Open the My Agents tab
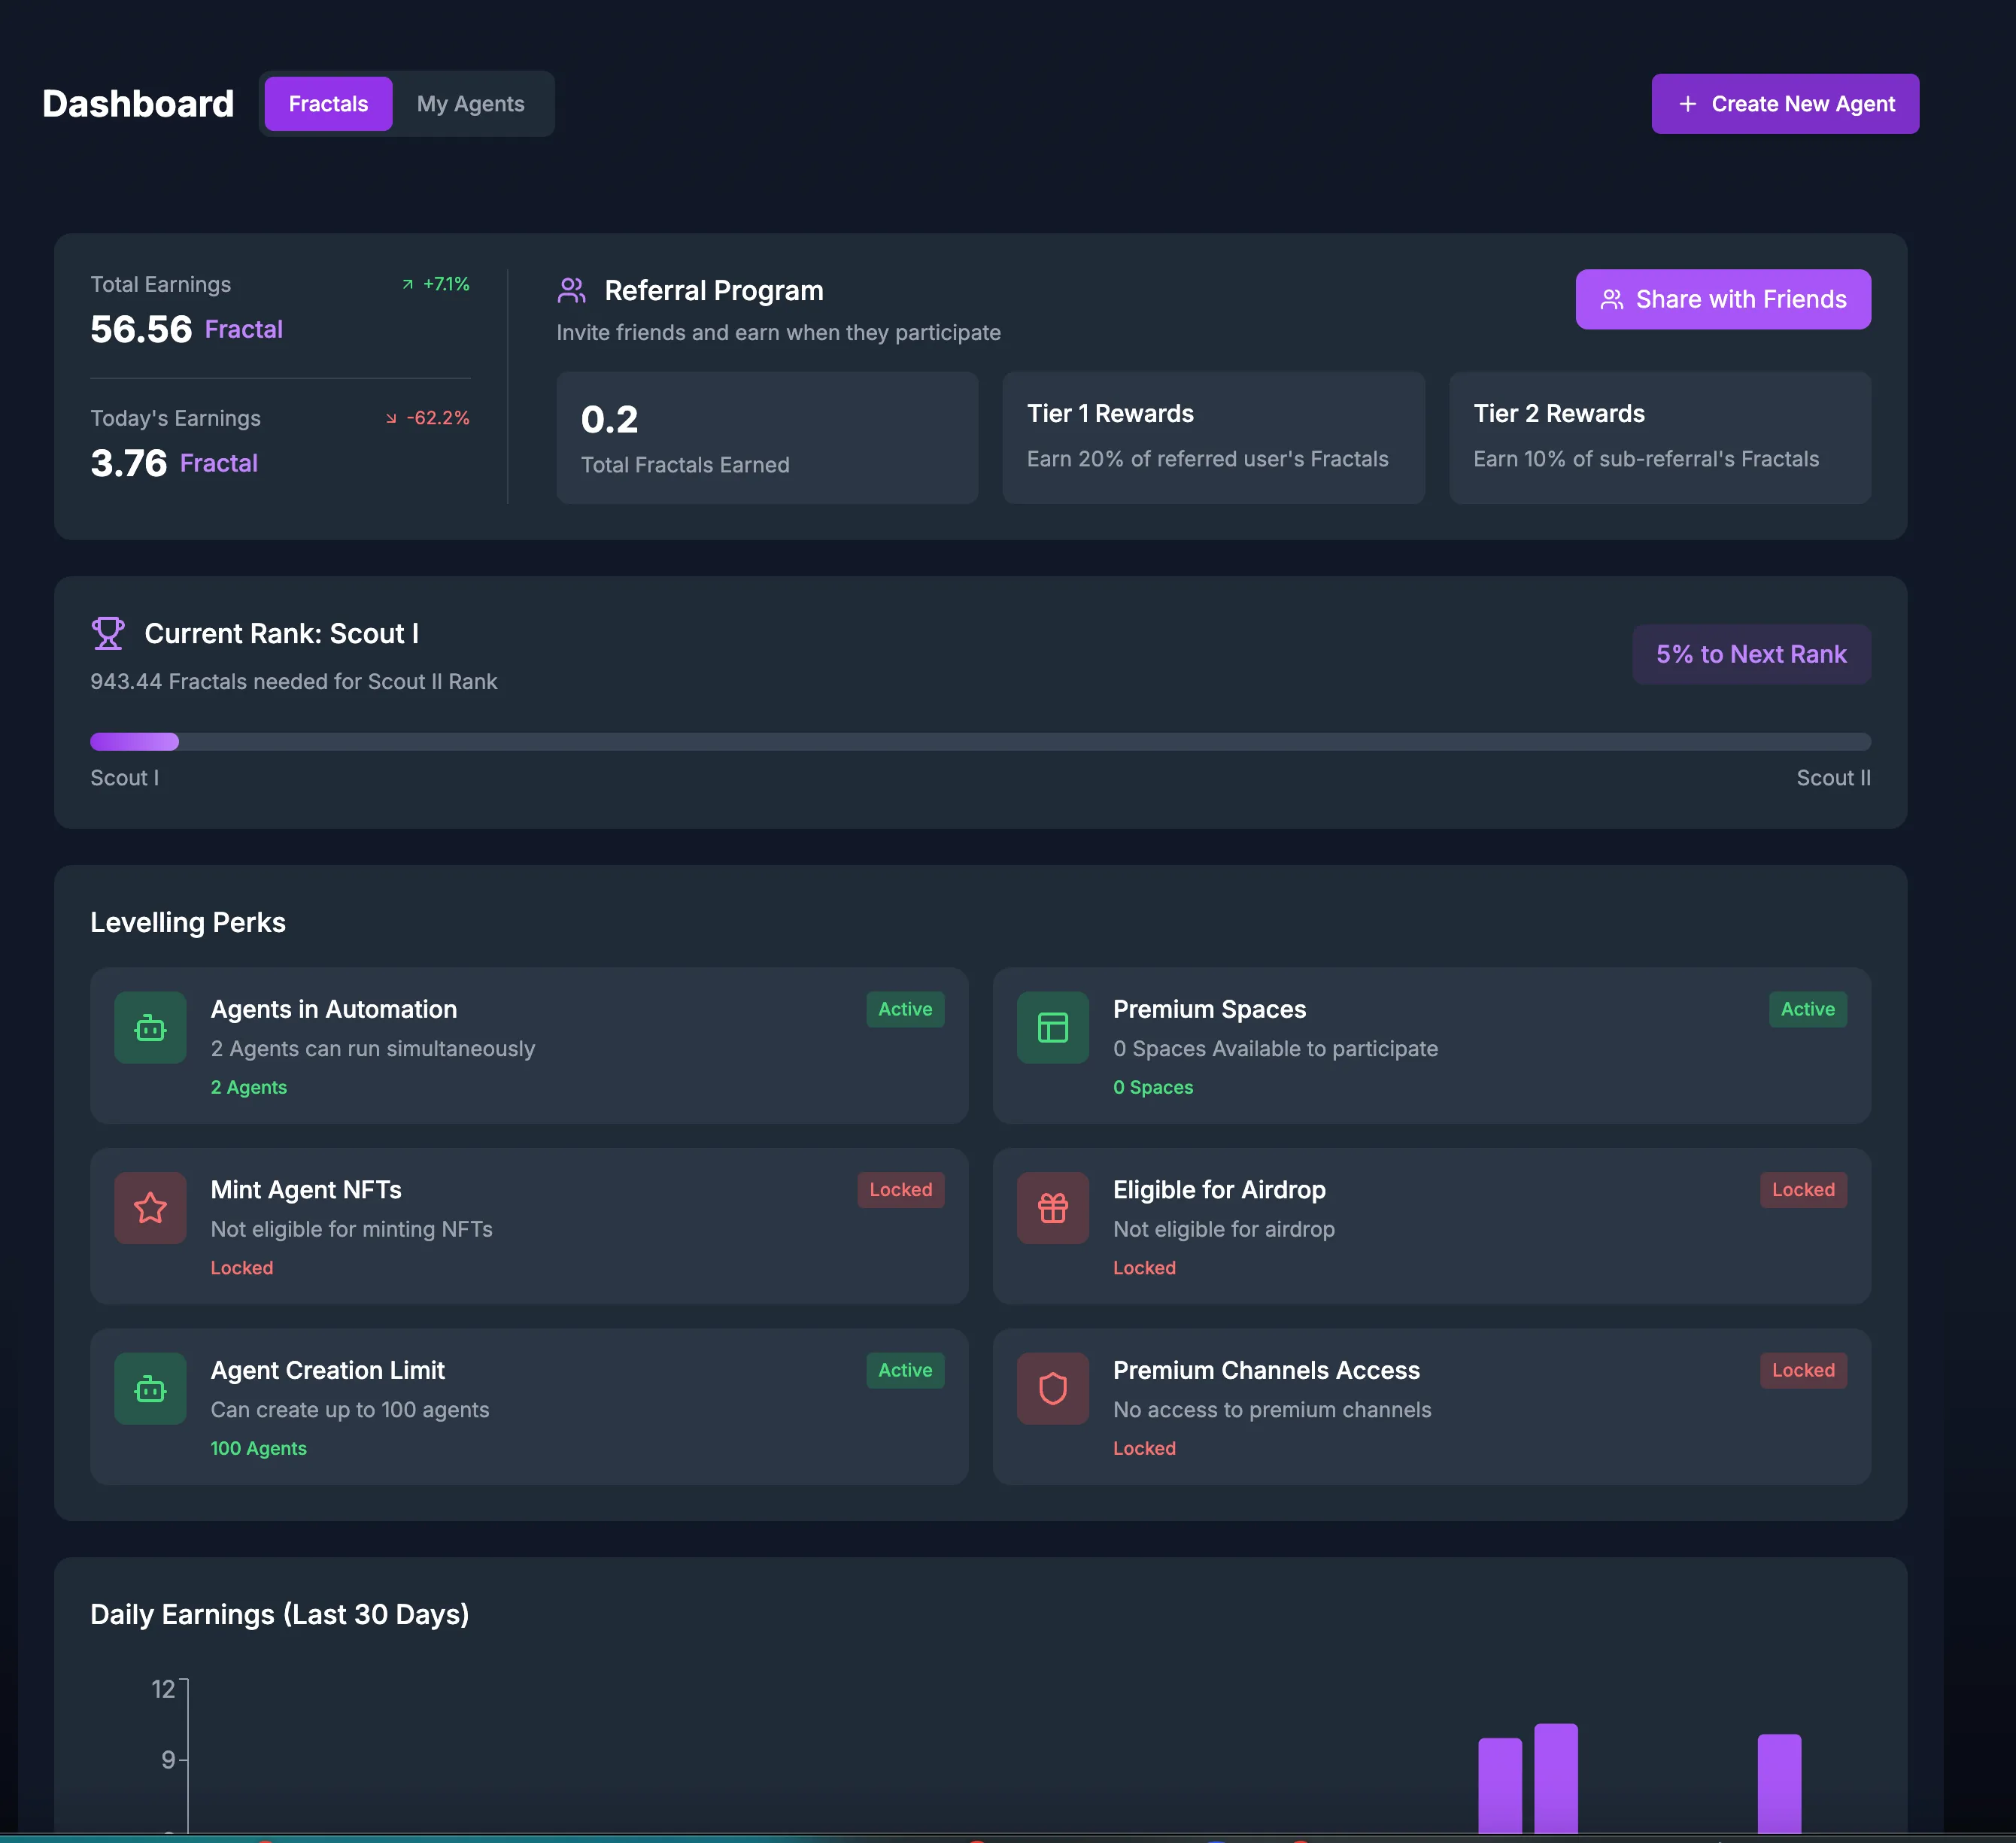 point(470,104)
